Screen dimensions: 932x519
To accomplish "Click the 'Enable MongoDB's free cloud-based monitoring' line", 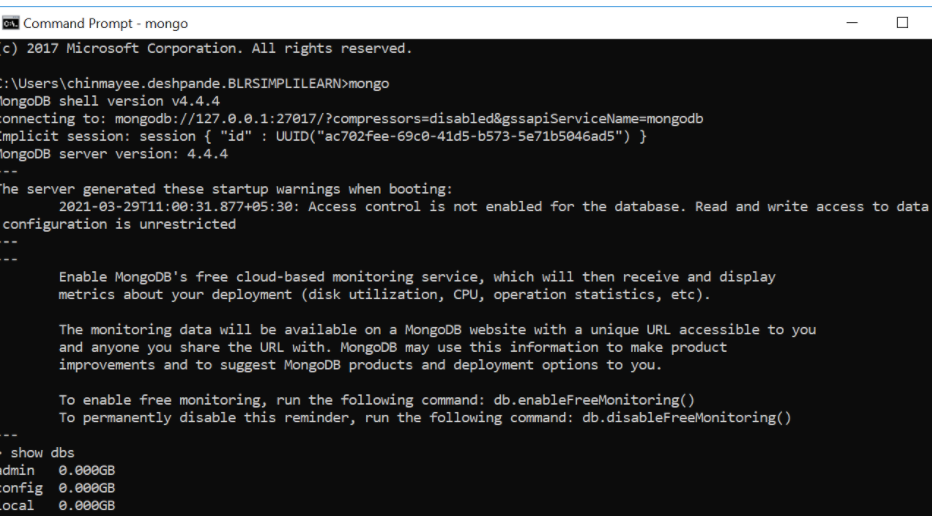I will [x=417, y=277].
